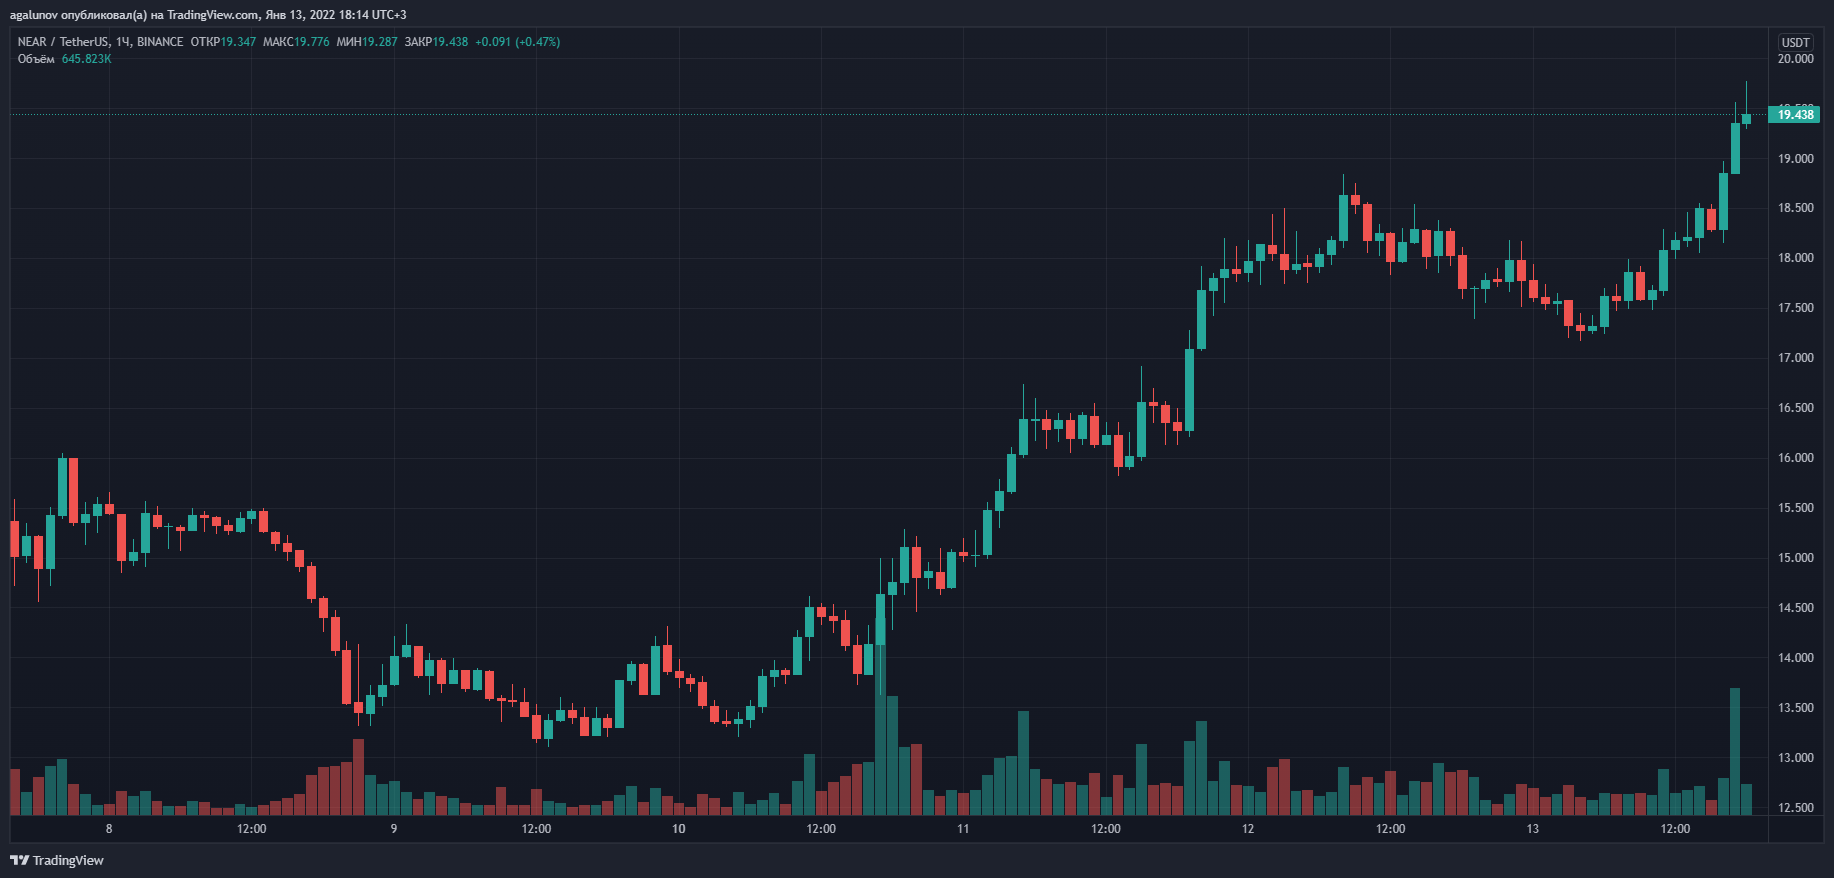Viewport: 1834px width, 878px height.
Task: Click the ЗАКР close value 19.438
Action: tap(450, 42)
